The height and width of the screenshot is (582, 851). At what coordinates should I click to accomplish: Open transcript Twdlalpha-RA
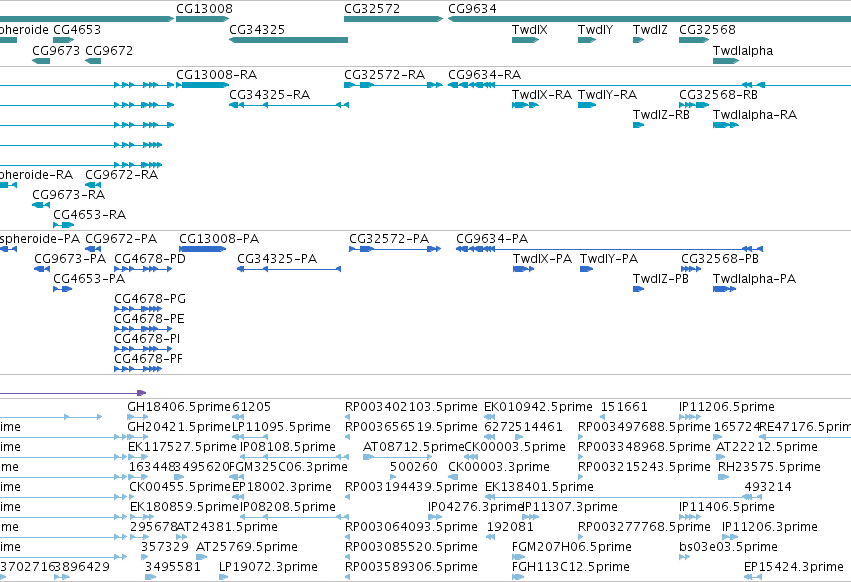[x=726, y=125]
